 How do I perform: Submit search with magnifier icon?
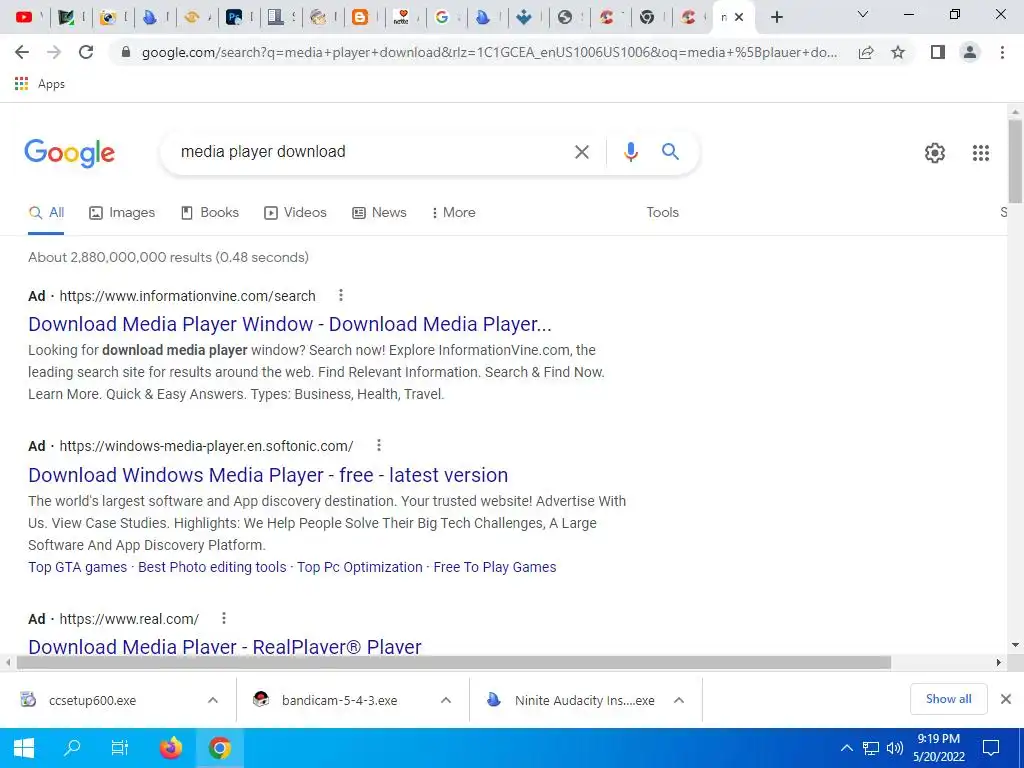[670, 152]
